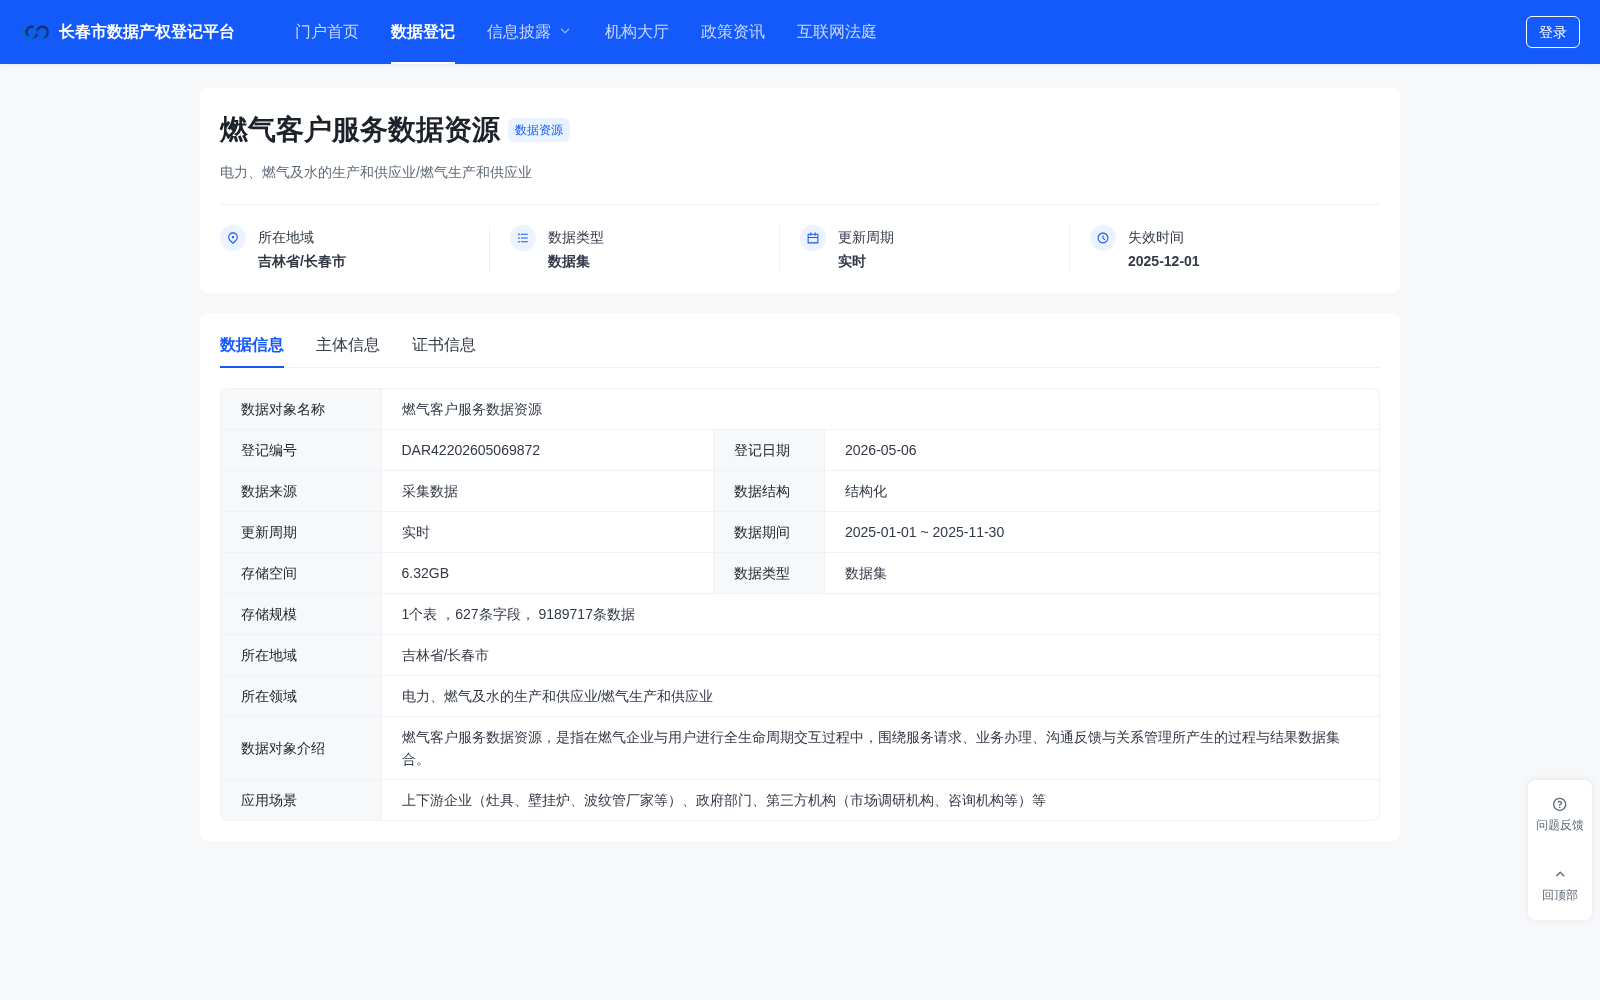1600x1000 pixels.
Task: Click the 6.32GB storage space value
Action: click(x=426, y=573)
